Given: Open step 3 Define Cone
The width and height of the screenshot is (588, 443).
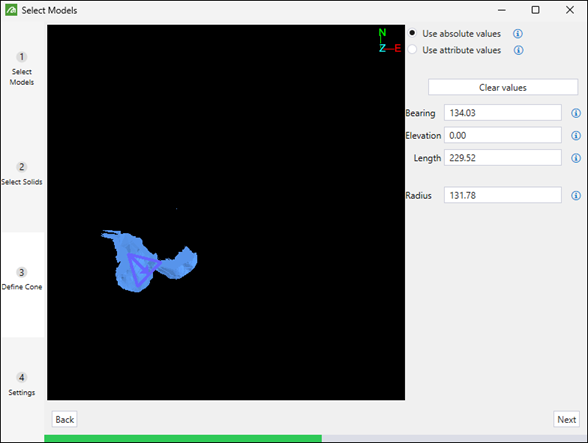Looking at the screenshot, I should click(22, 279).
